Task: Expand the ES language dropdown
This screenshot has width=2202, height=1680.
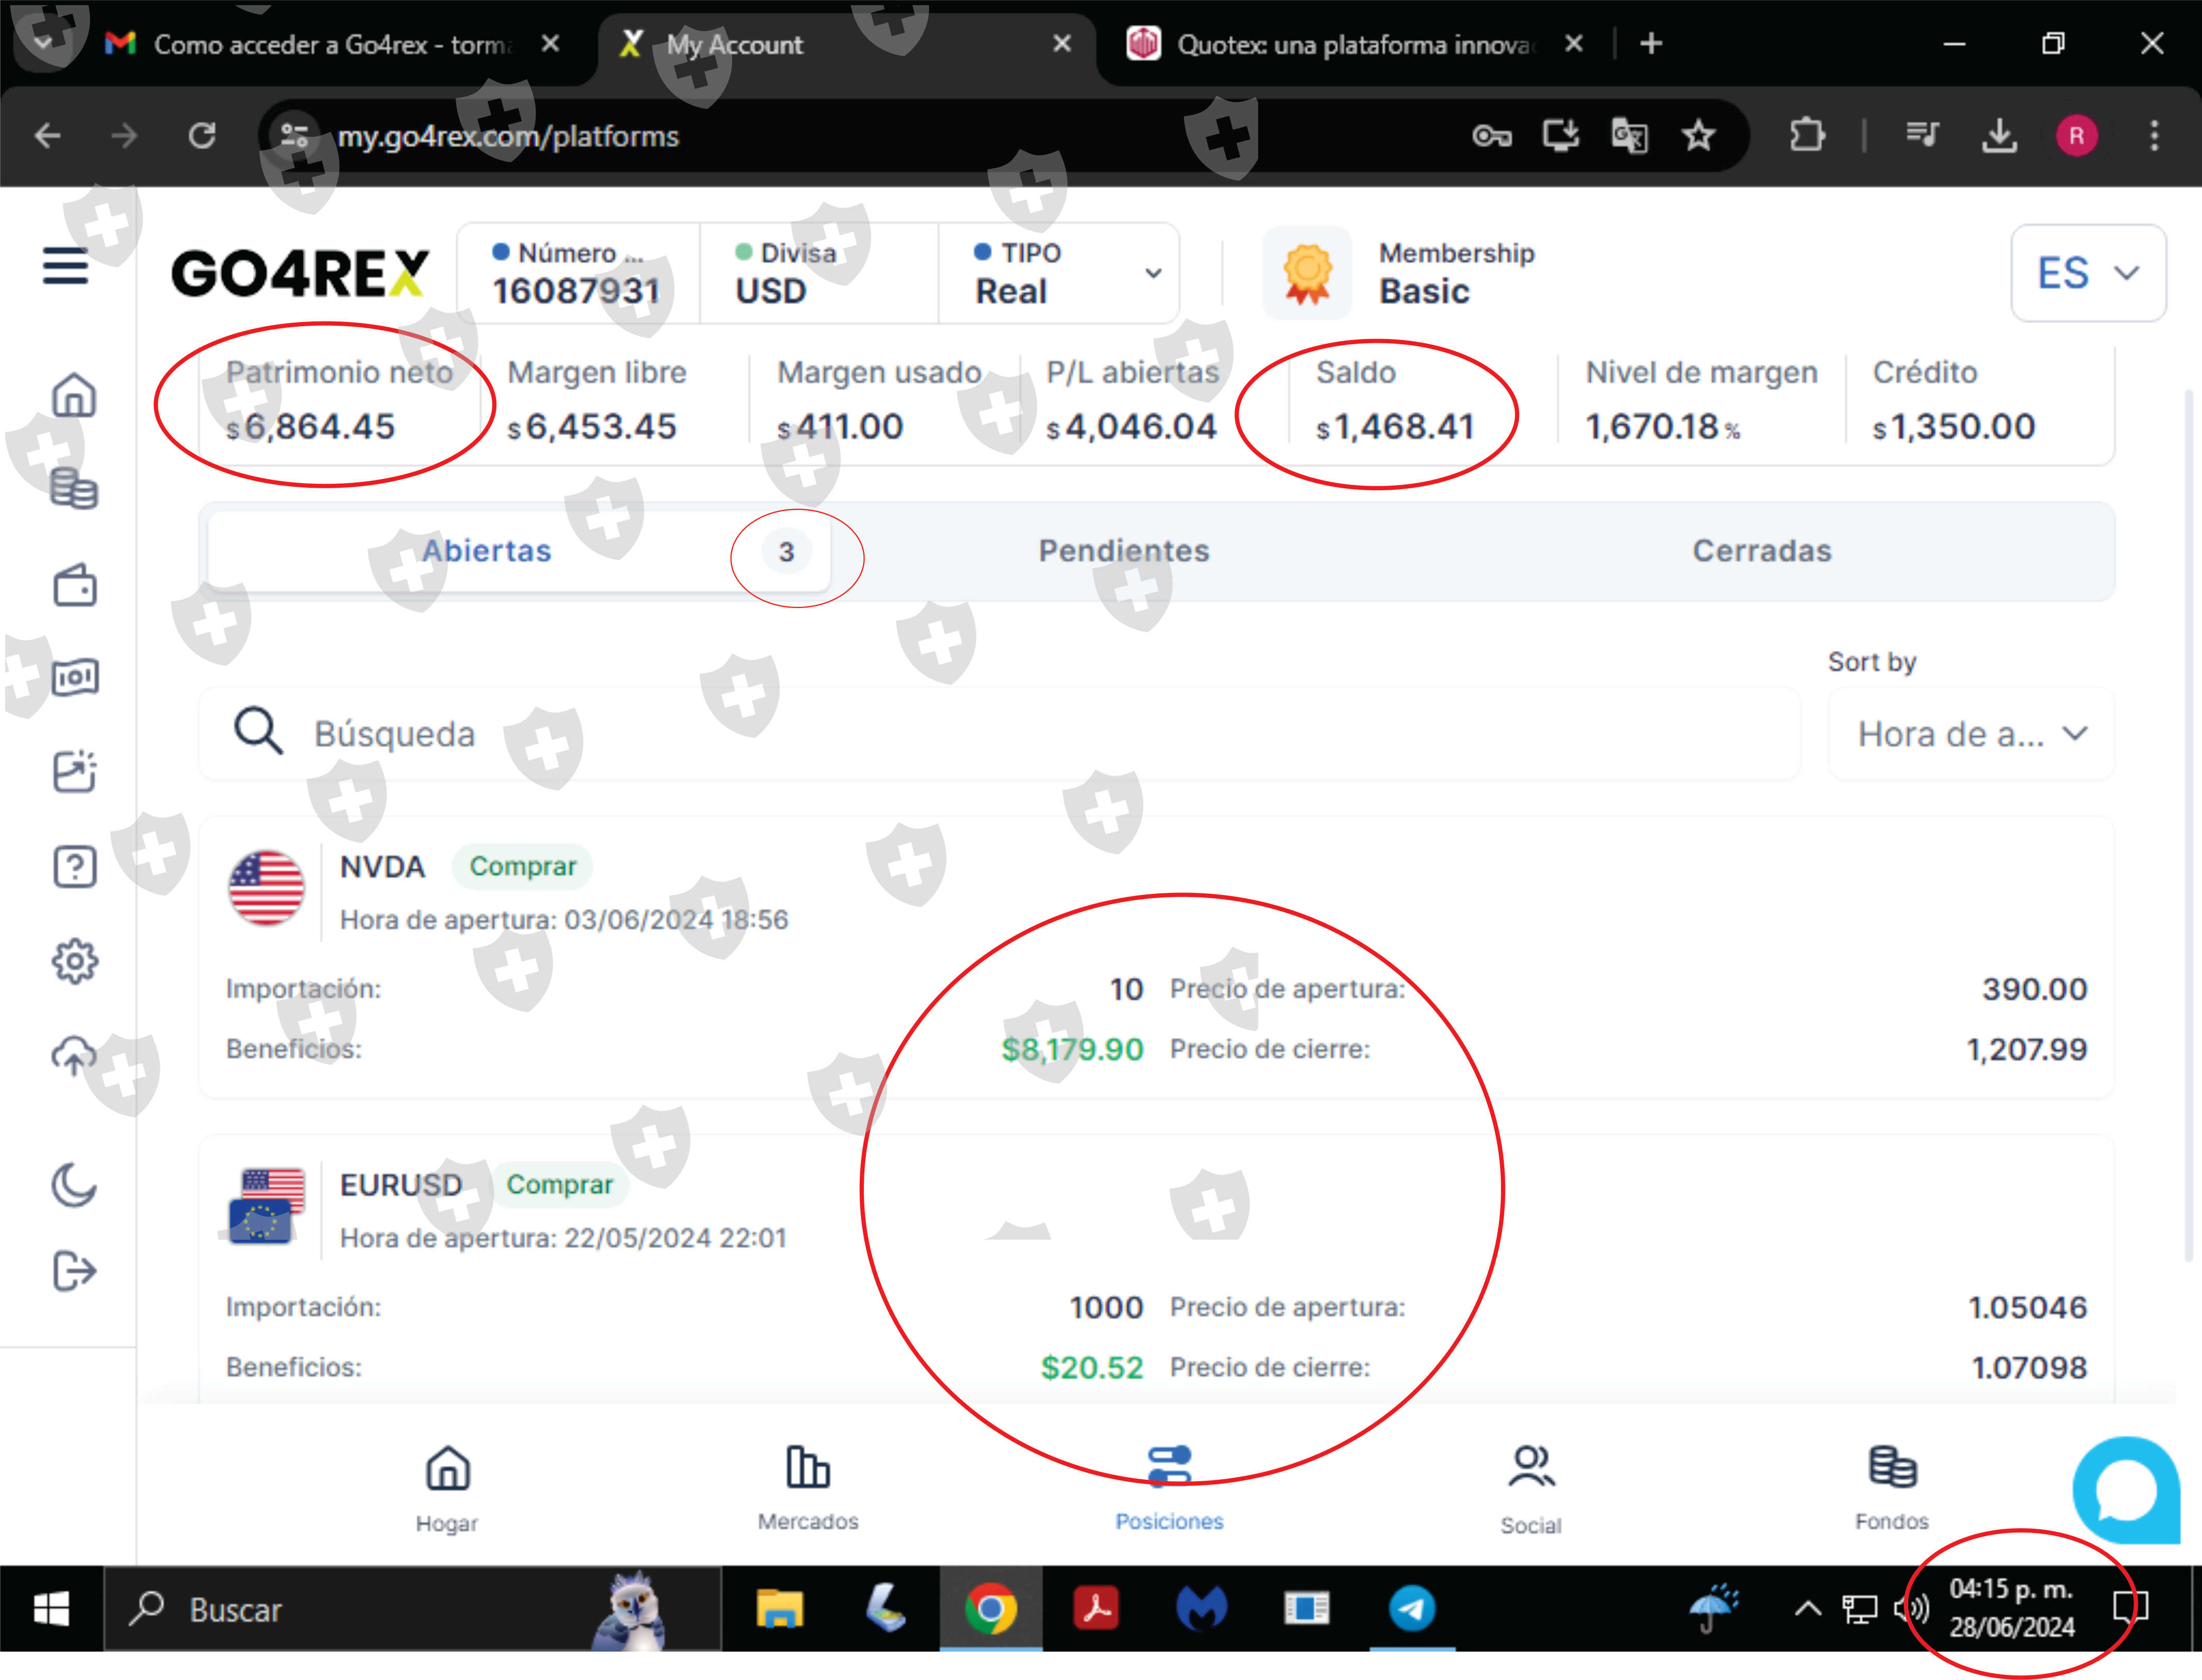Action: 2088,273
